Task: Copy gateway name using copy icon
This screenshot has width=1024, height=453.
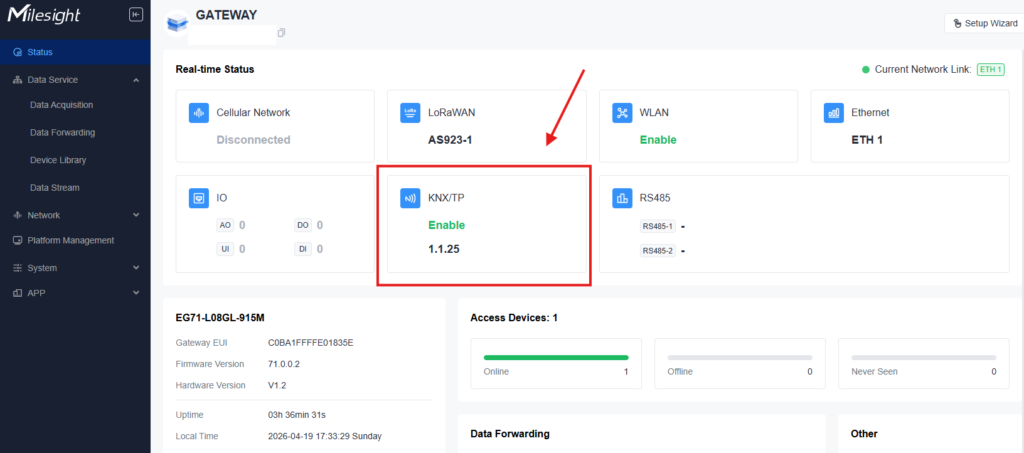Action: 281,33
